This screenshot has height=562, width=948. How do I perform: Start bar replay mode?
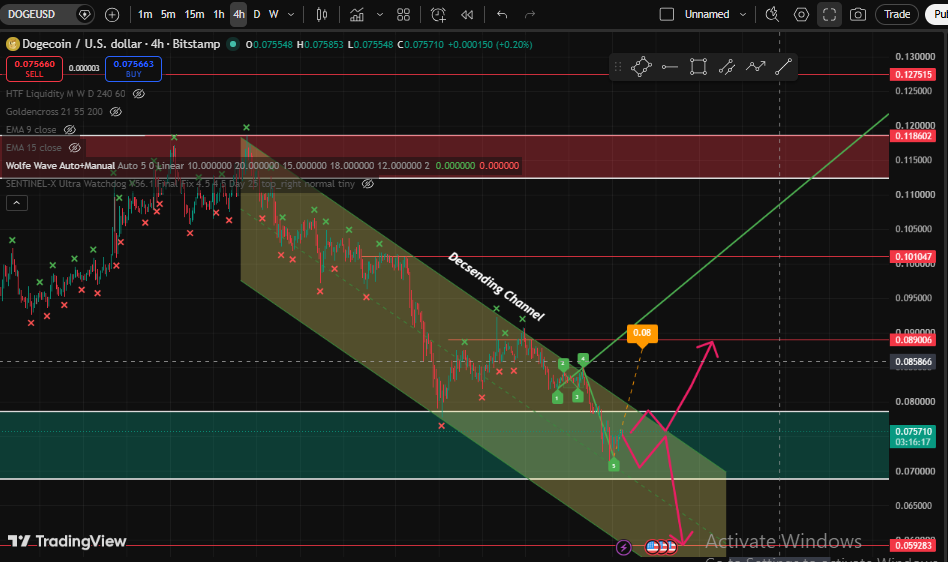coord(467,15)
